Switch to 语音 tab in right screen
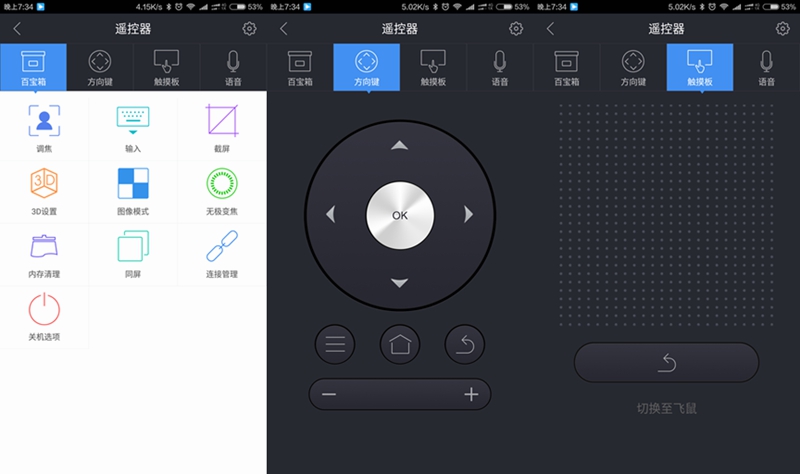800x474 pixels. (x=766, y=67)
